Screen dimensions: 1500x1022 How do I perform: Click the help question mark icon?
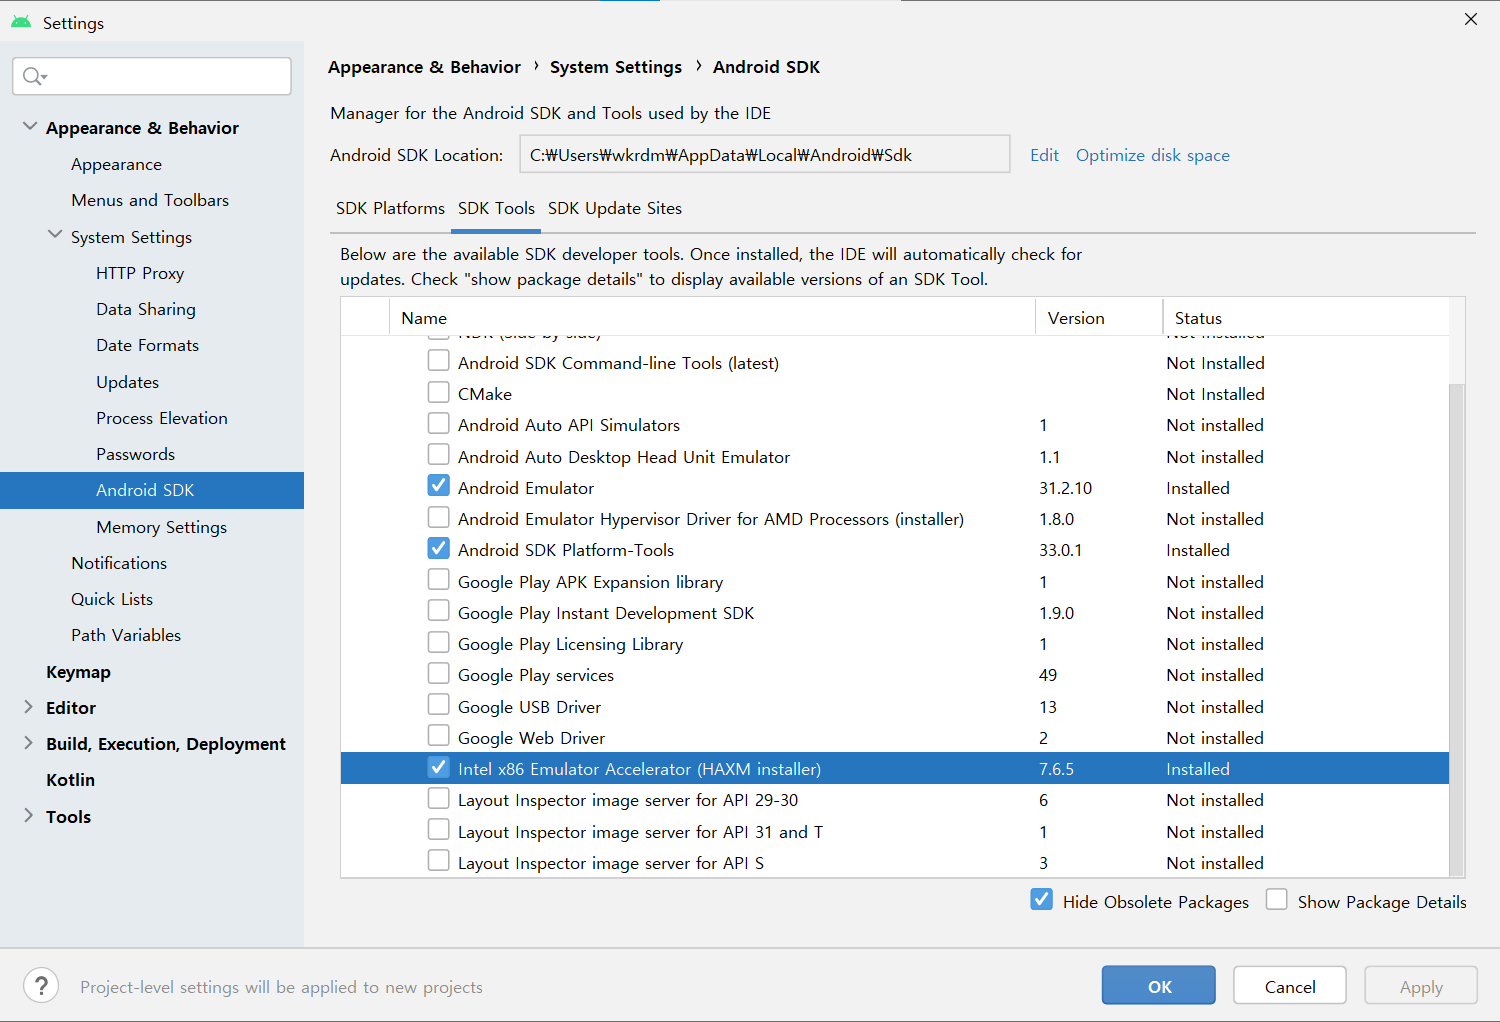point(41,986)
